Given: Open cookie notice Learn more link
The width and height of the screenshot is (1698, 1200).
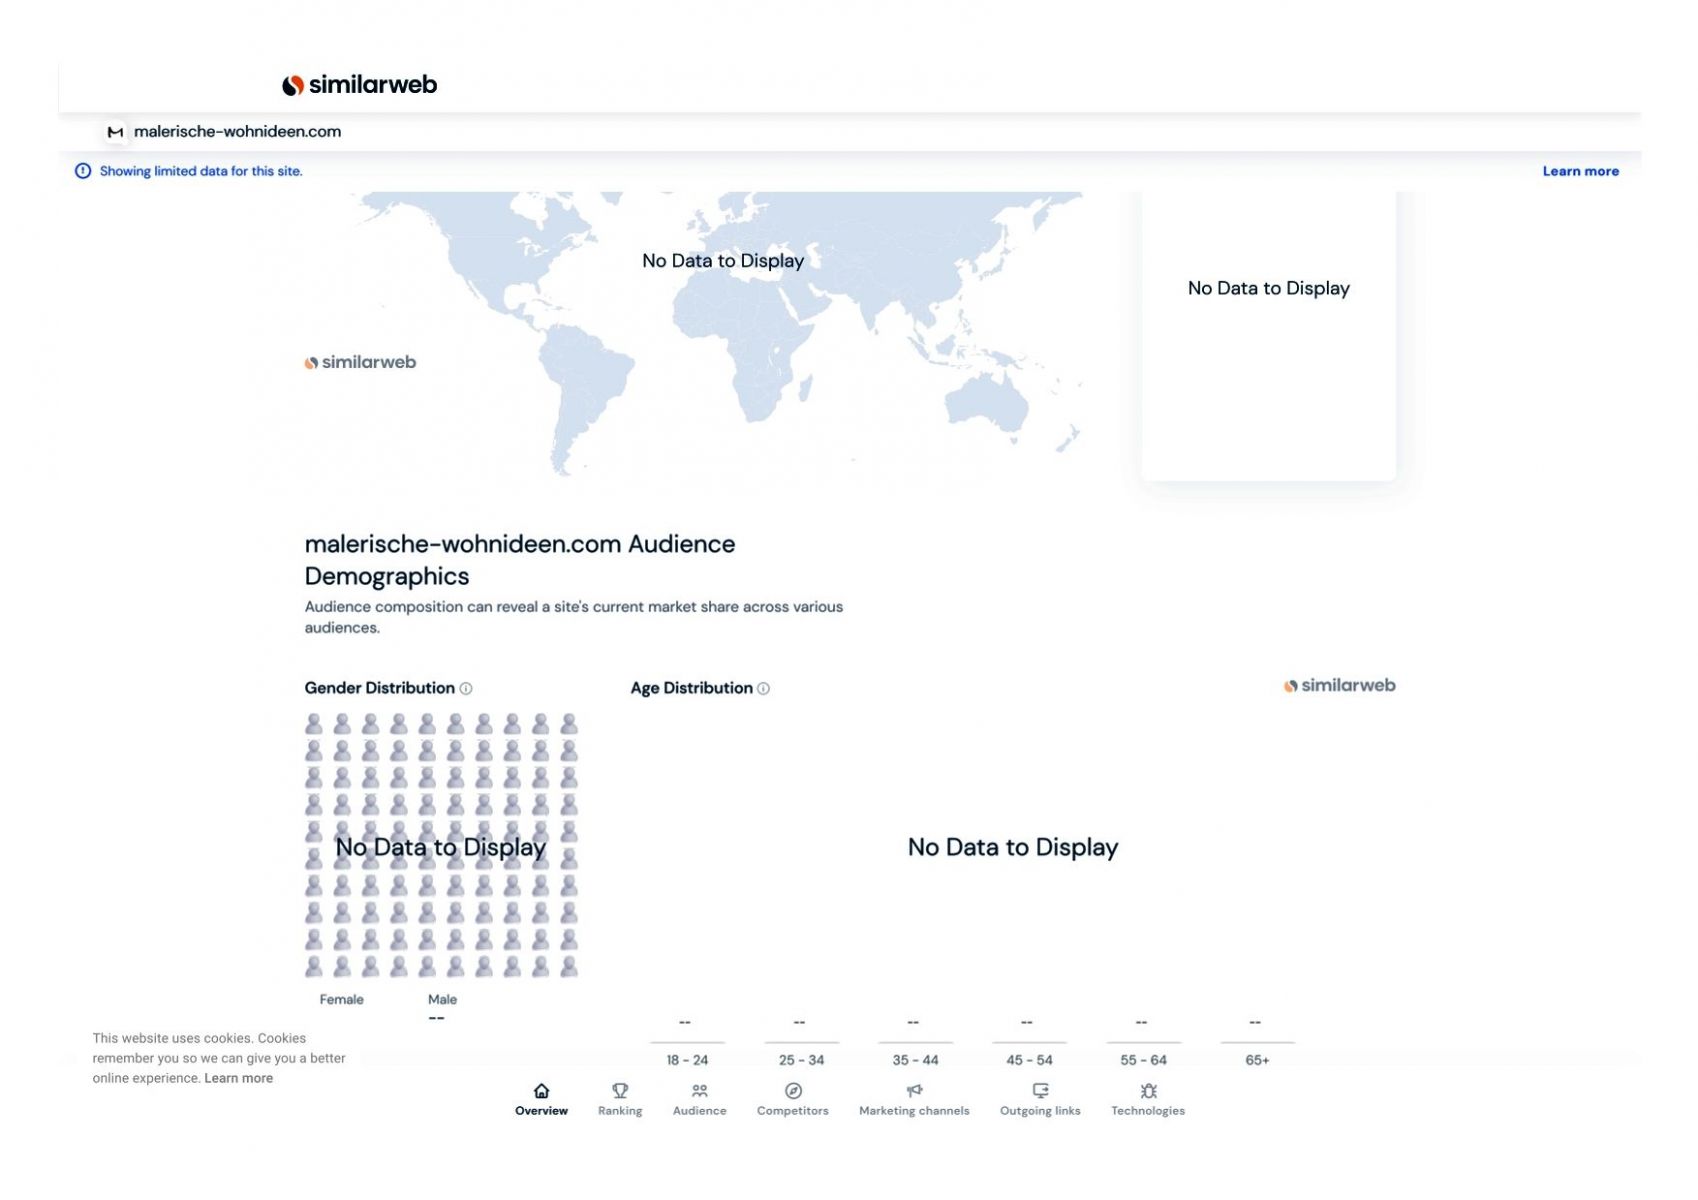Looking at the screenshot, I should pos(239,1078).
